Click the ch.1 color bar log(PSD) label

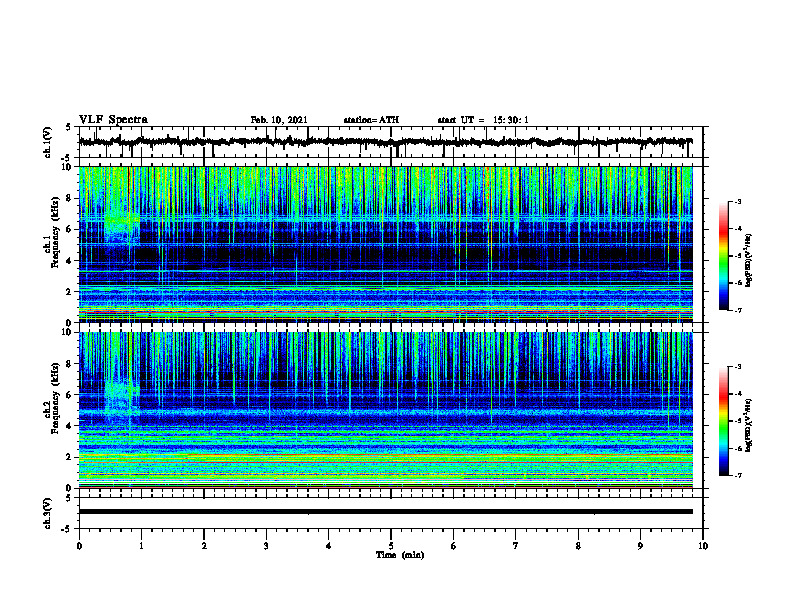749,260
